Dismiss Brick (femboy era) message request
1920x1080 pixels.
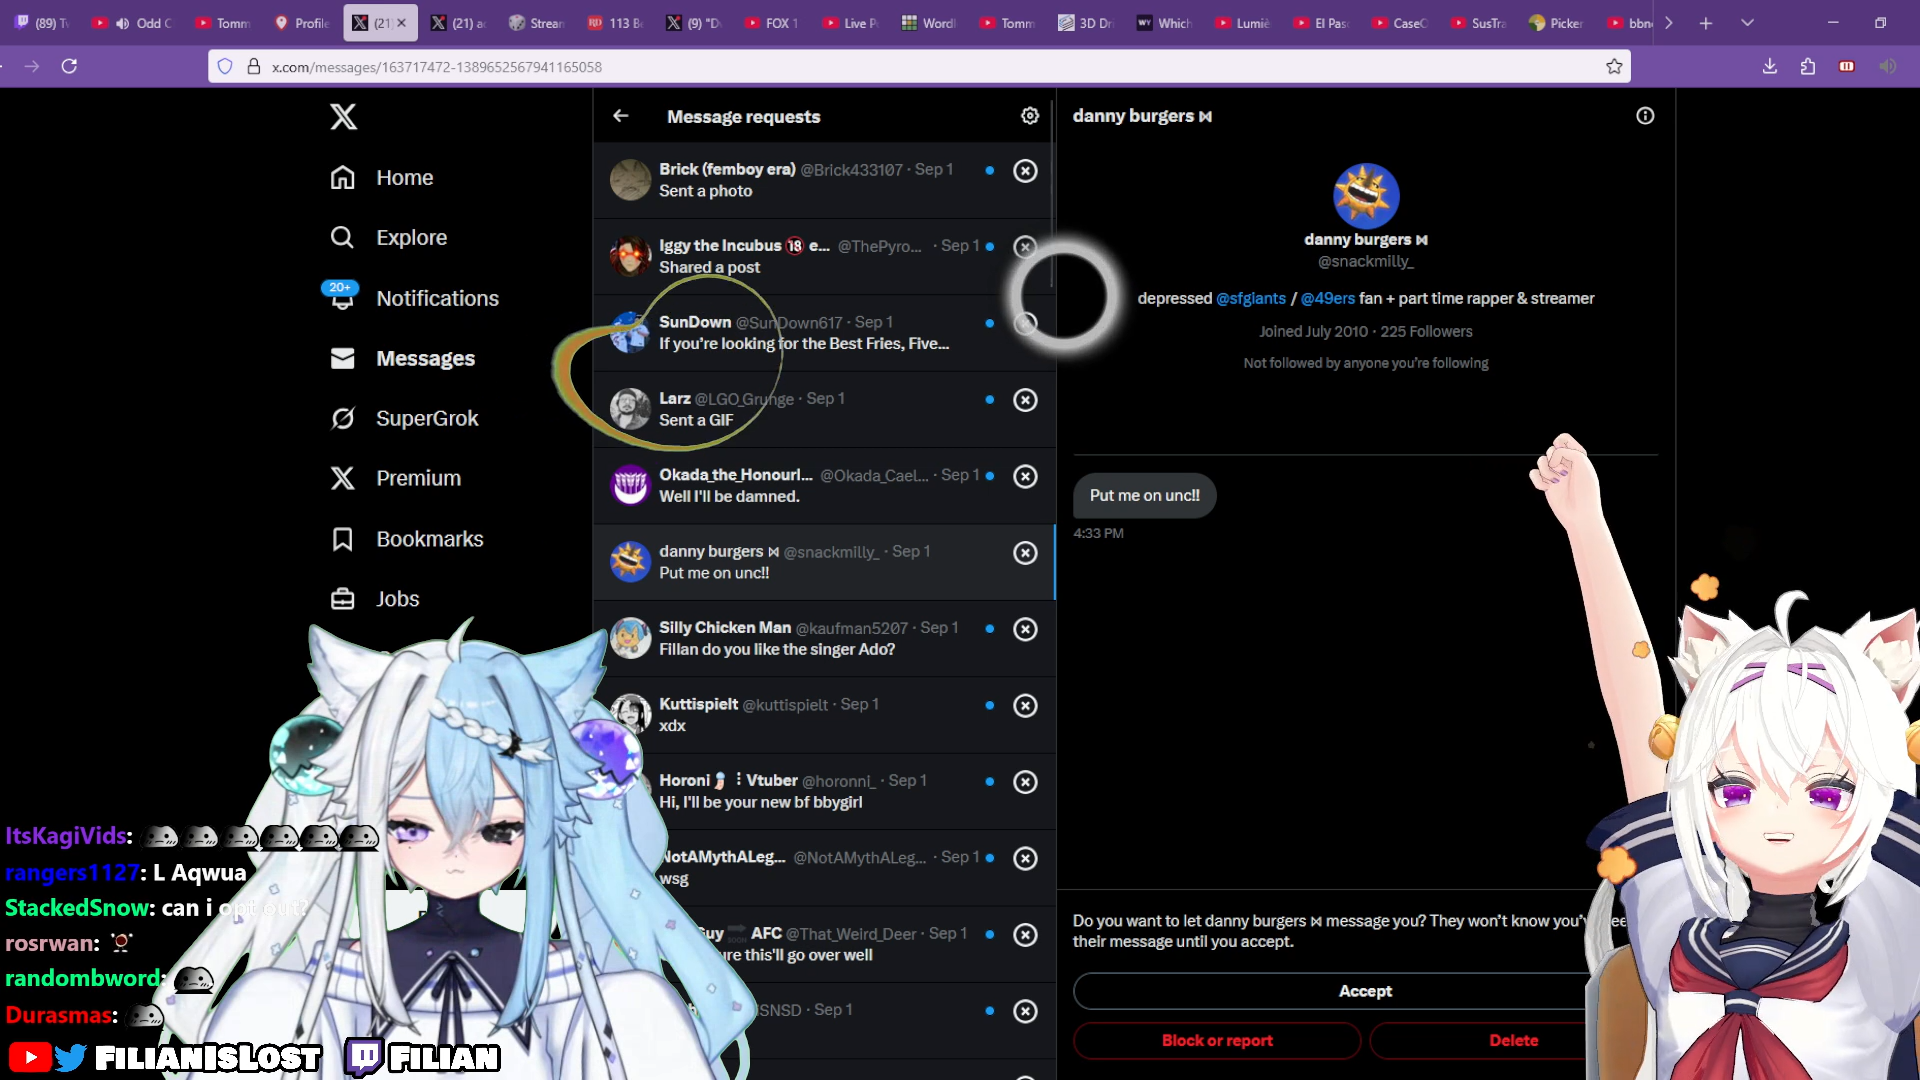click(1025, 171)
